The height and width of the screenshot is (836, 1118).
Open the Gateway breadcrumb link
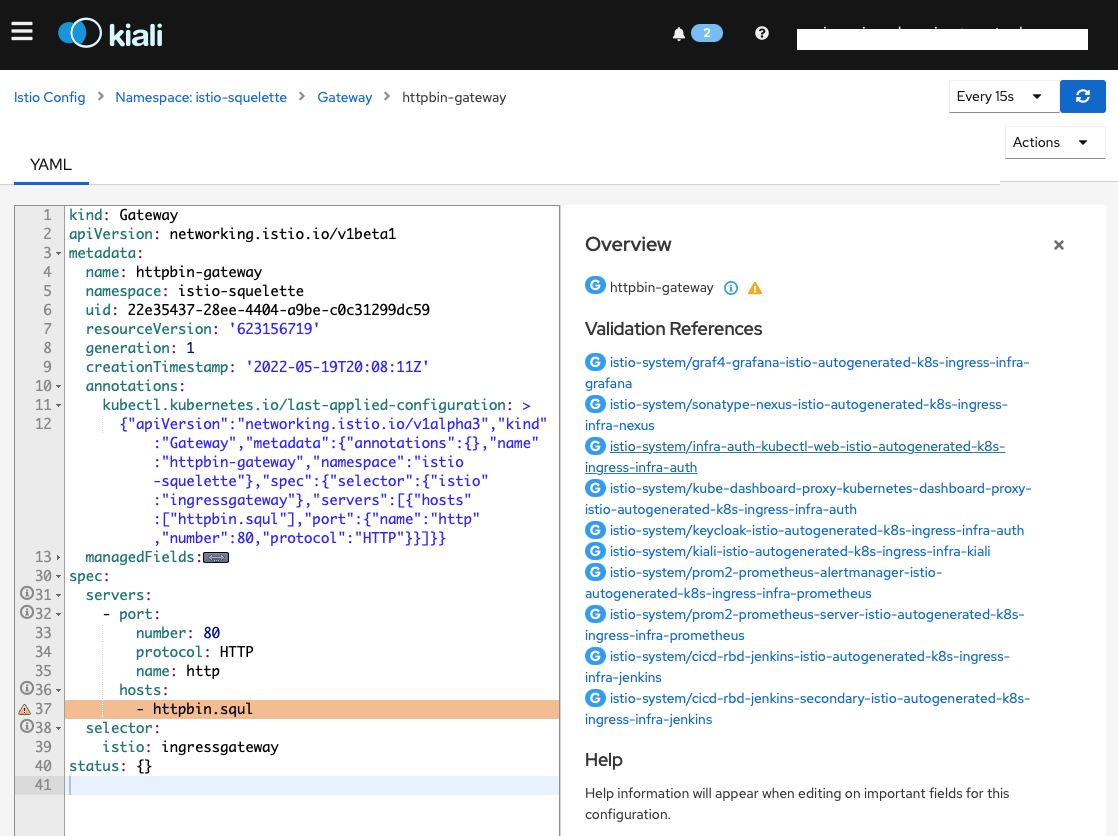(x=344, y=97)
